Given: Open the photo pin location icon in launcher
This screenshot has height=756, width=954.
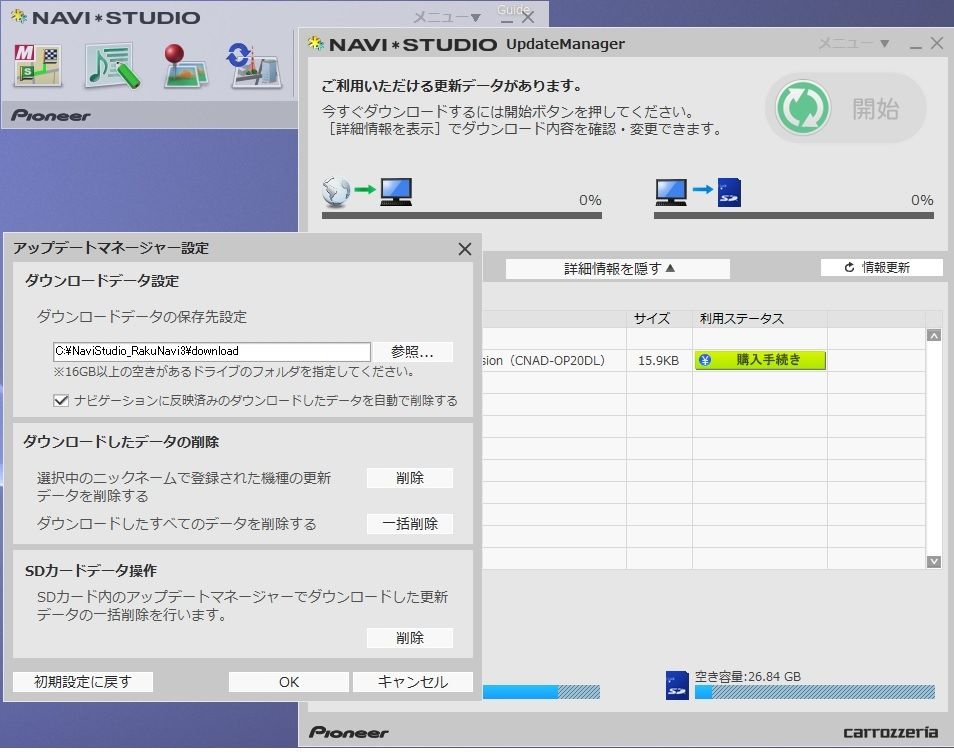Looking at the screenshot, I should tap(185, 65).
